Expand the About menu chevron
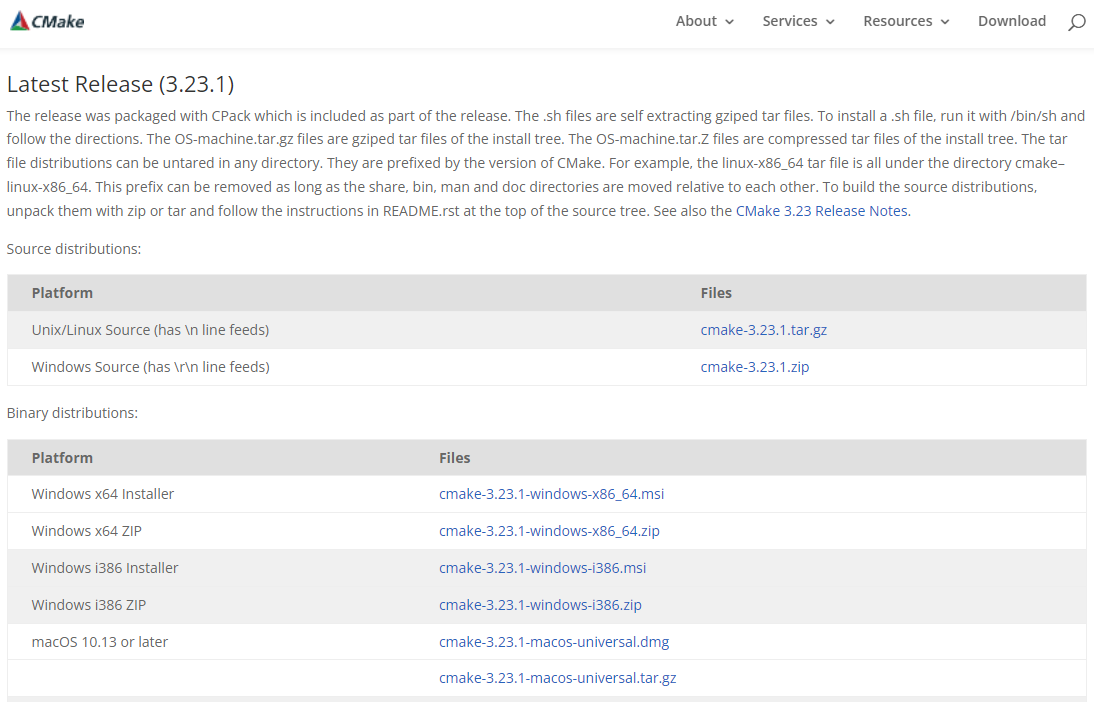 730,22
